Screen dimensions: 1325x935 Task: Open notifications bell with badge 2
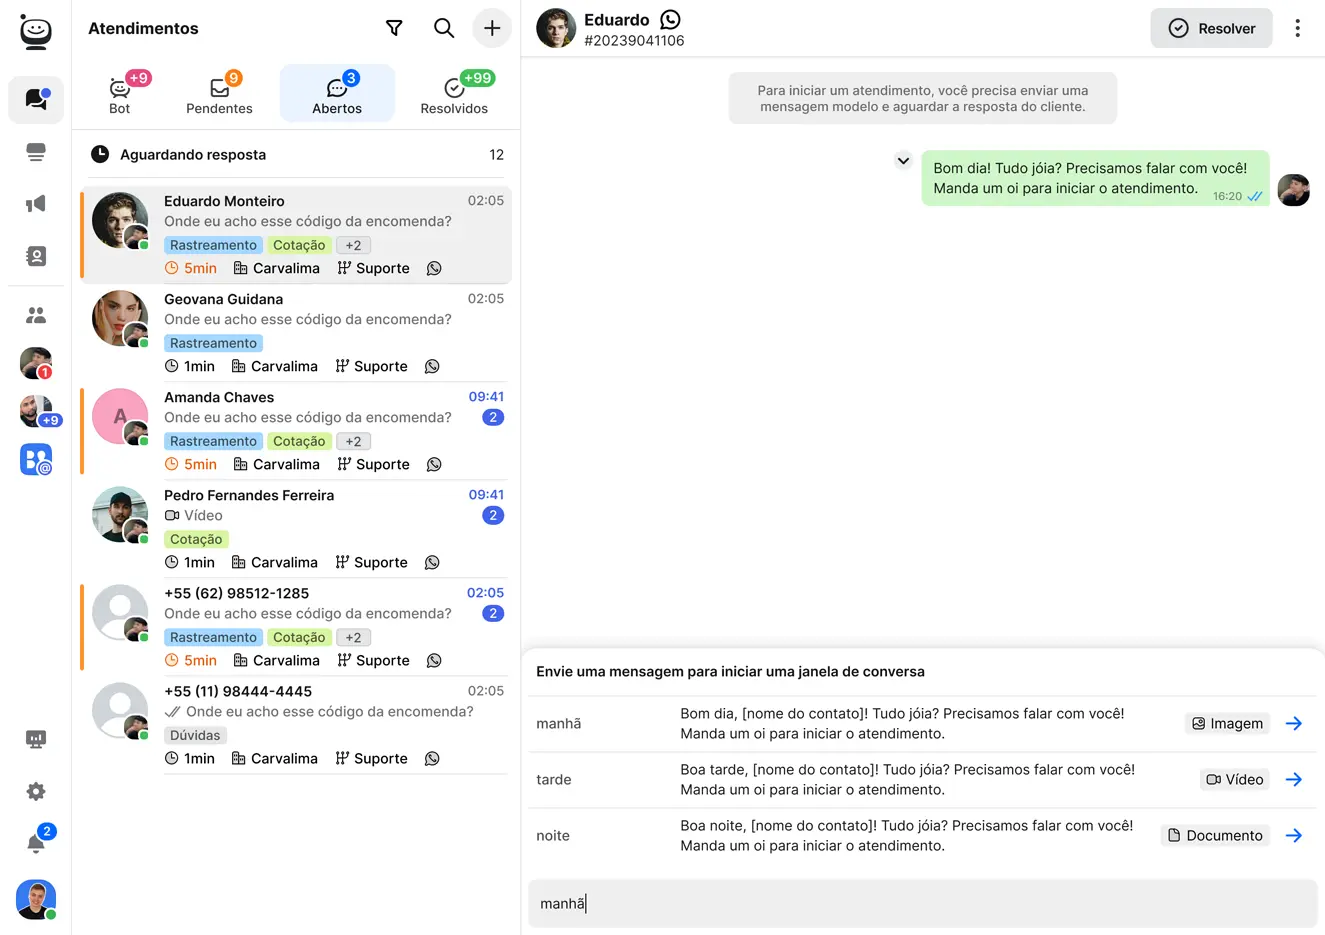(36, 843)
